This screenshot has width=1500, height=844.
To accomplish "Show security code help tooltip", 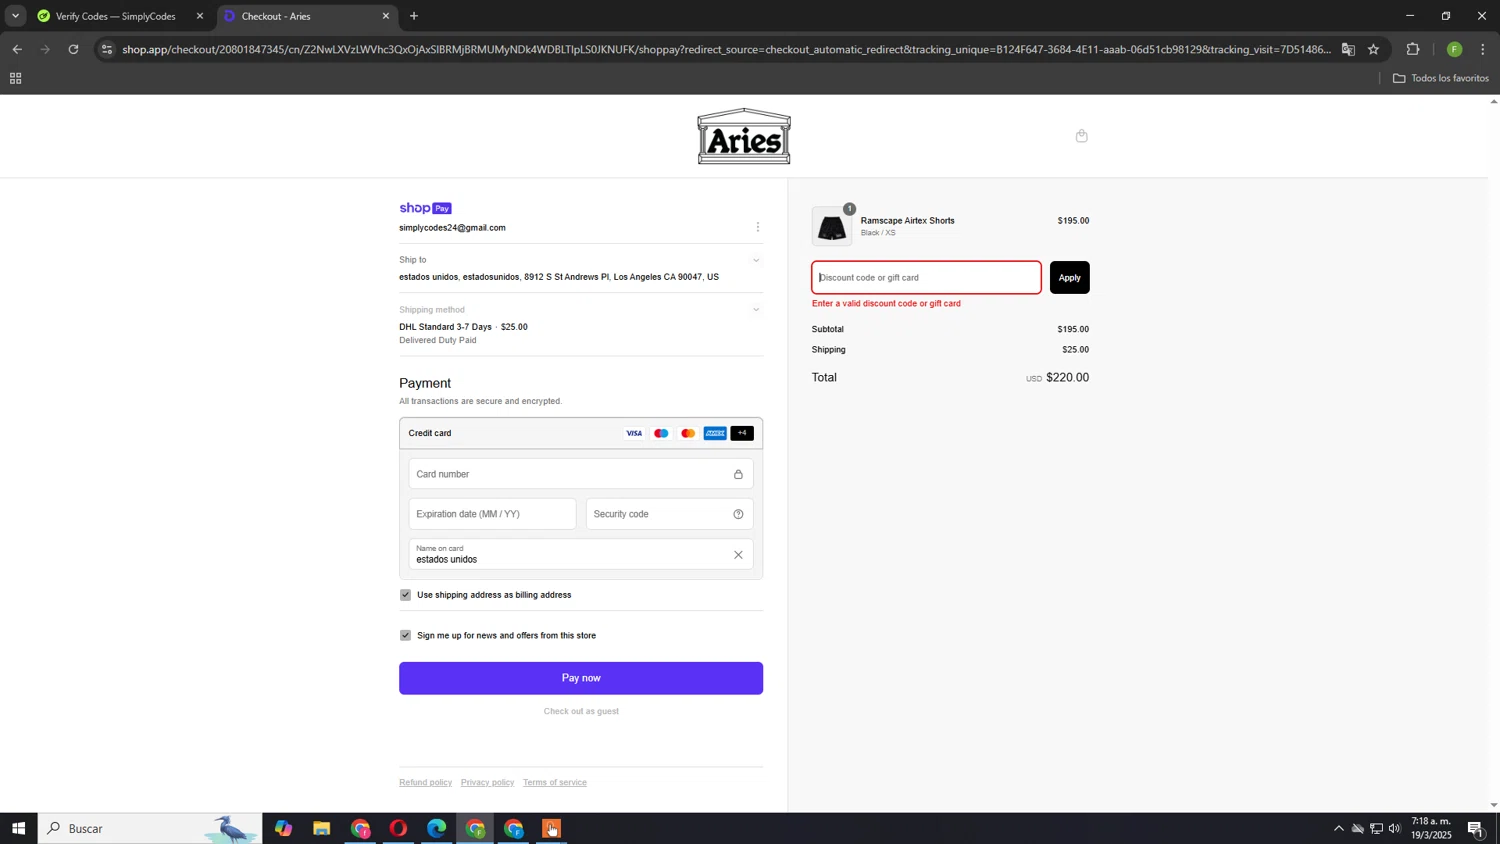I will point(738,514).
